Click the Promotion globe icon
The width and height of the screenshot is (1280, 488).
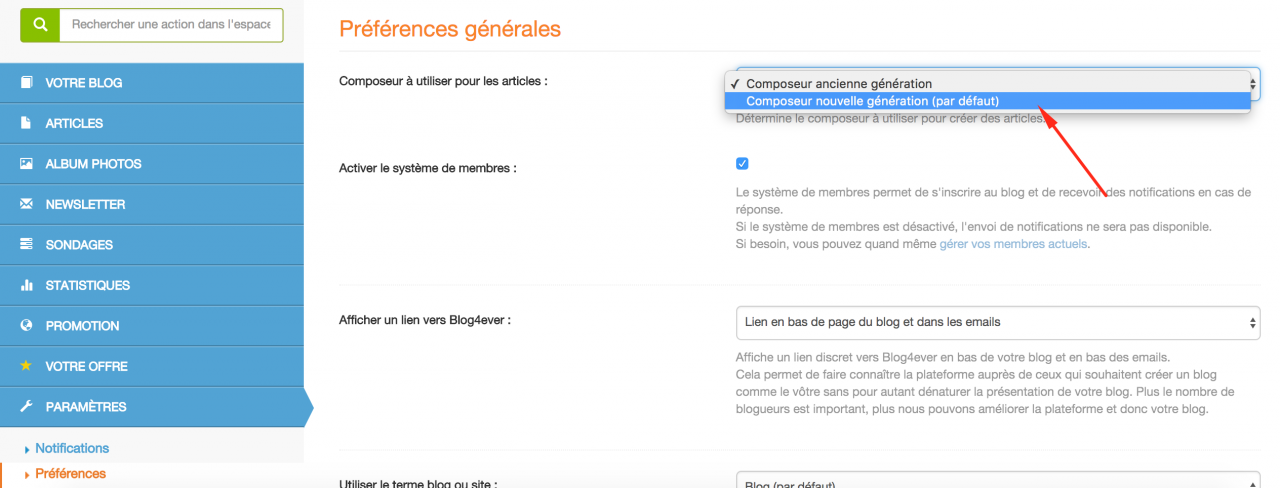click(x=26, y=326)
